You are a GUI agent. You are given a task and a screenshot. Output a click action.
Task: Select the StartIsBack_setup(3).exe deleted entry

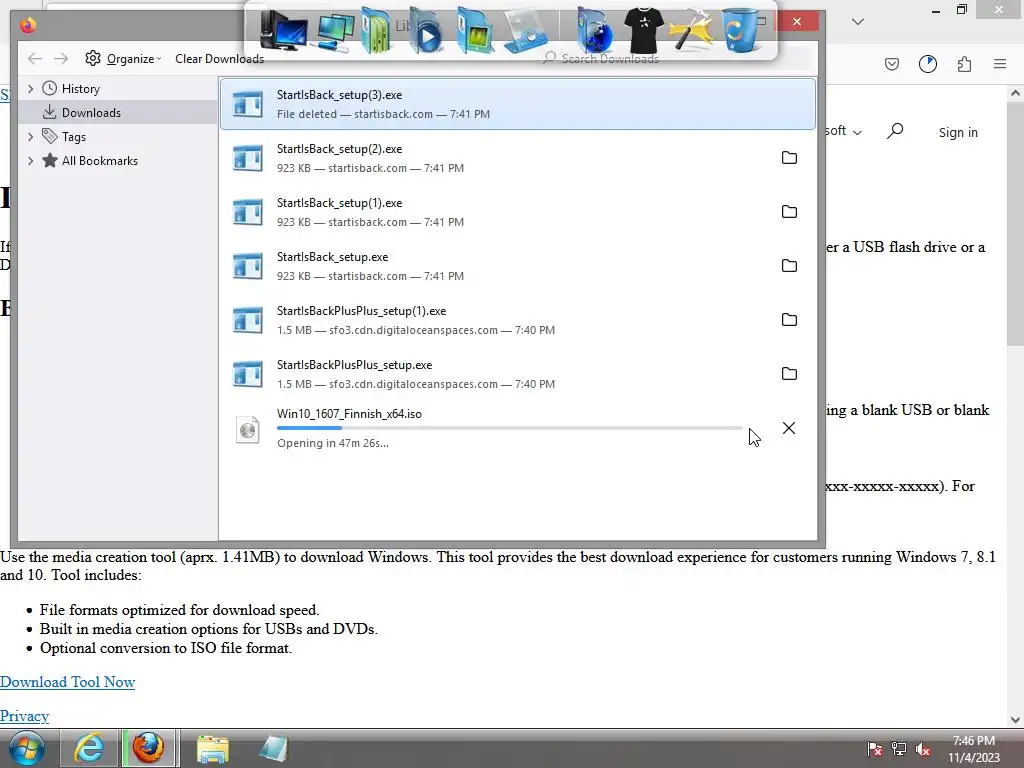coord(518,104)
